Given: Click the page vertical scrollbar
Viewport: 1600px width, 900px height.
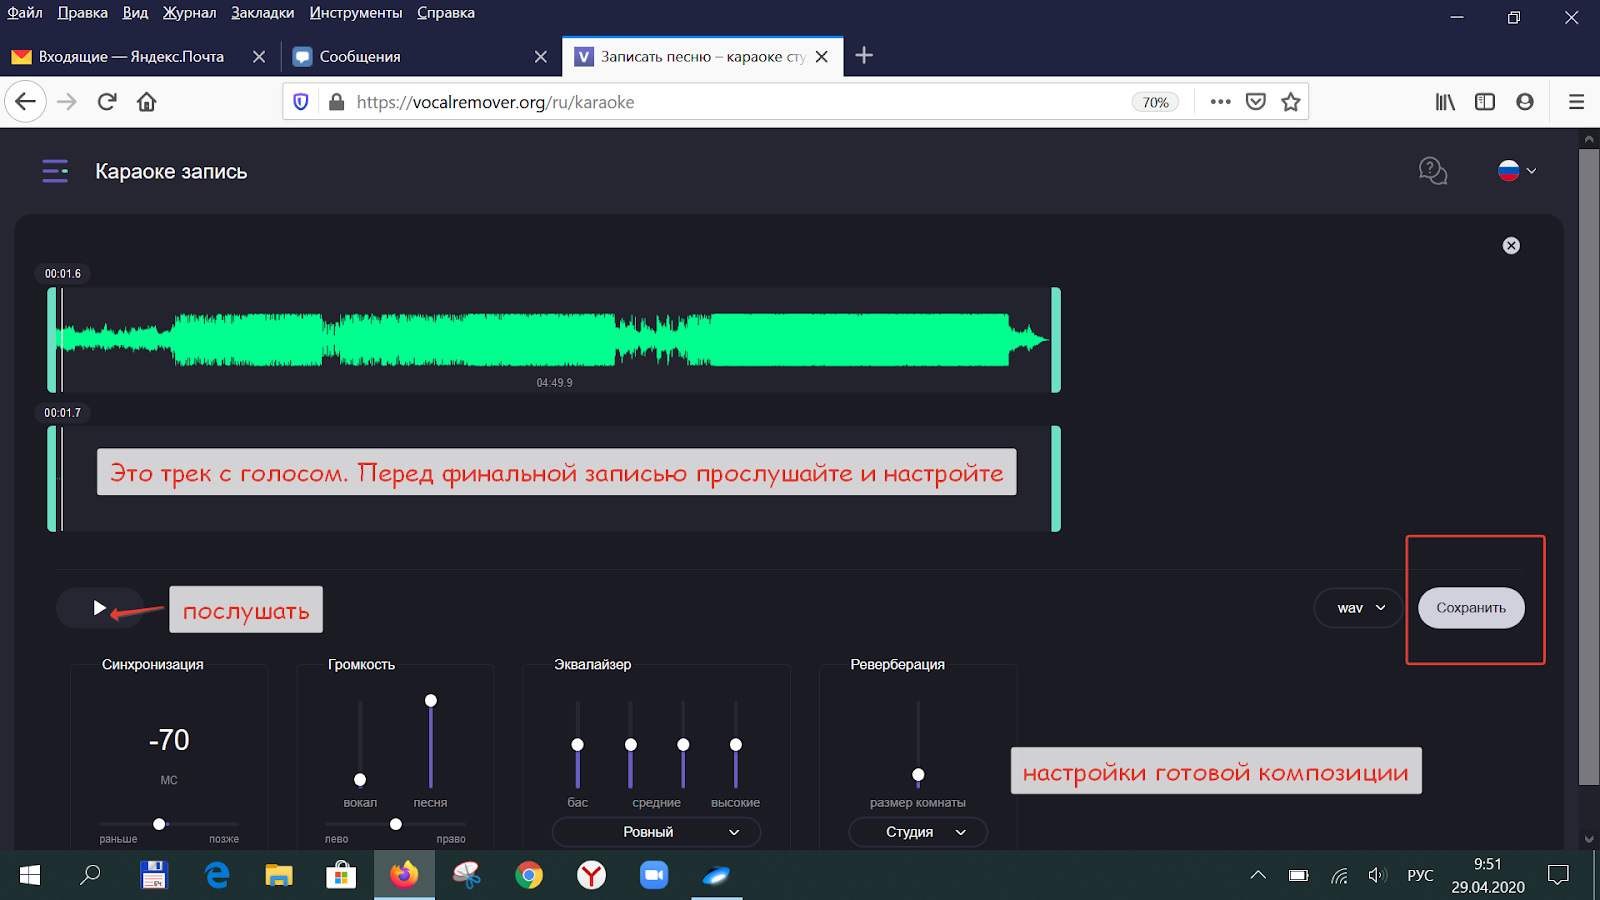Looking at the screenshot, I should [1589, 468].
